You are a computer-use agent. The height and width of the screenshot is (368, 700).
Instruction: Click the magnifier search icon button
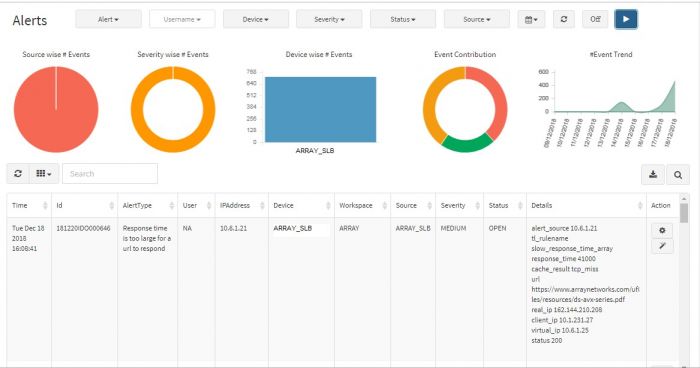pyautogui.click(x=678, y=175)
